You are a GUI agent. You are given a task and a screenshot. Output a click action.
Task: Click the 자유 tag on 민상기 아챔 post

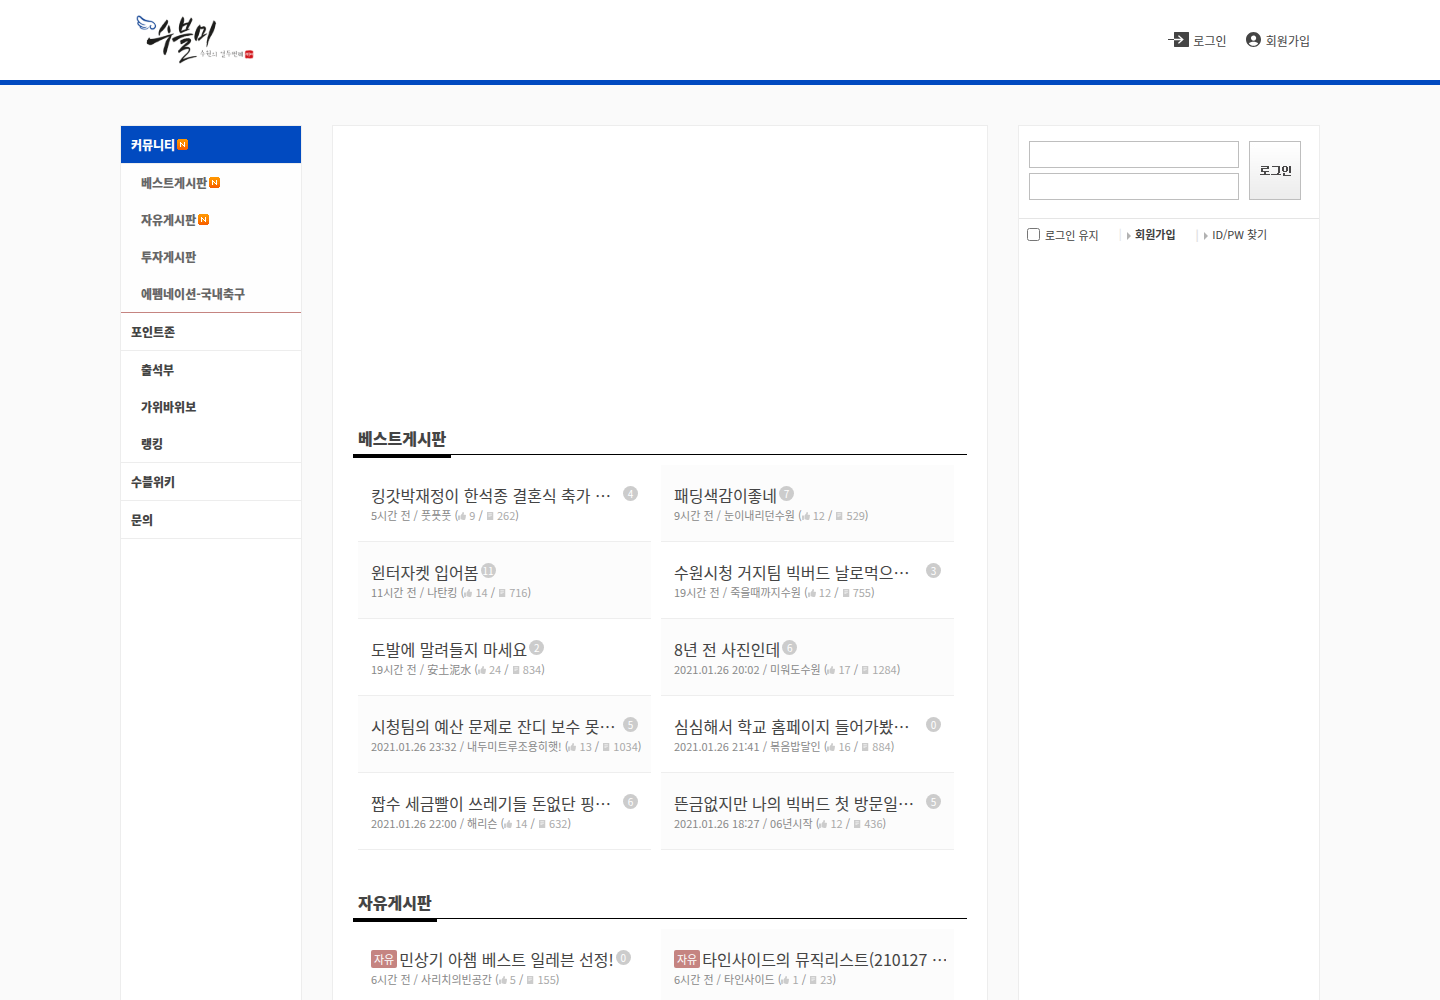[384, 959]
